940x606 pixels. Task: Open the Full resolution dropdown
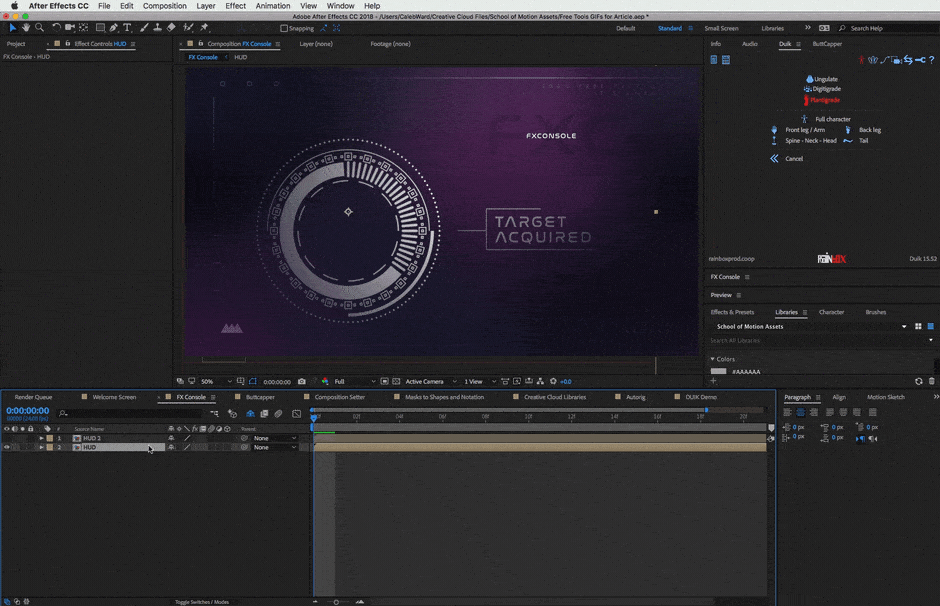coord(354,381)
